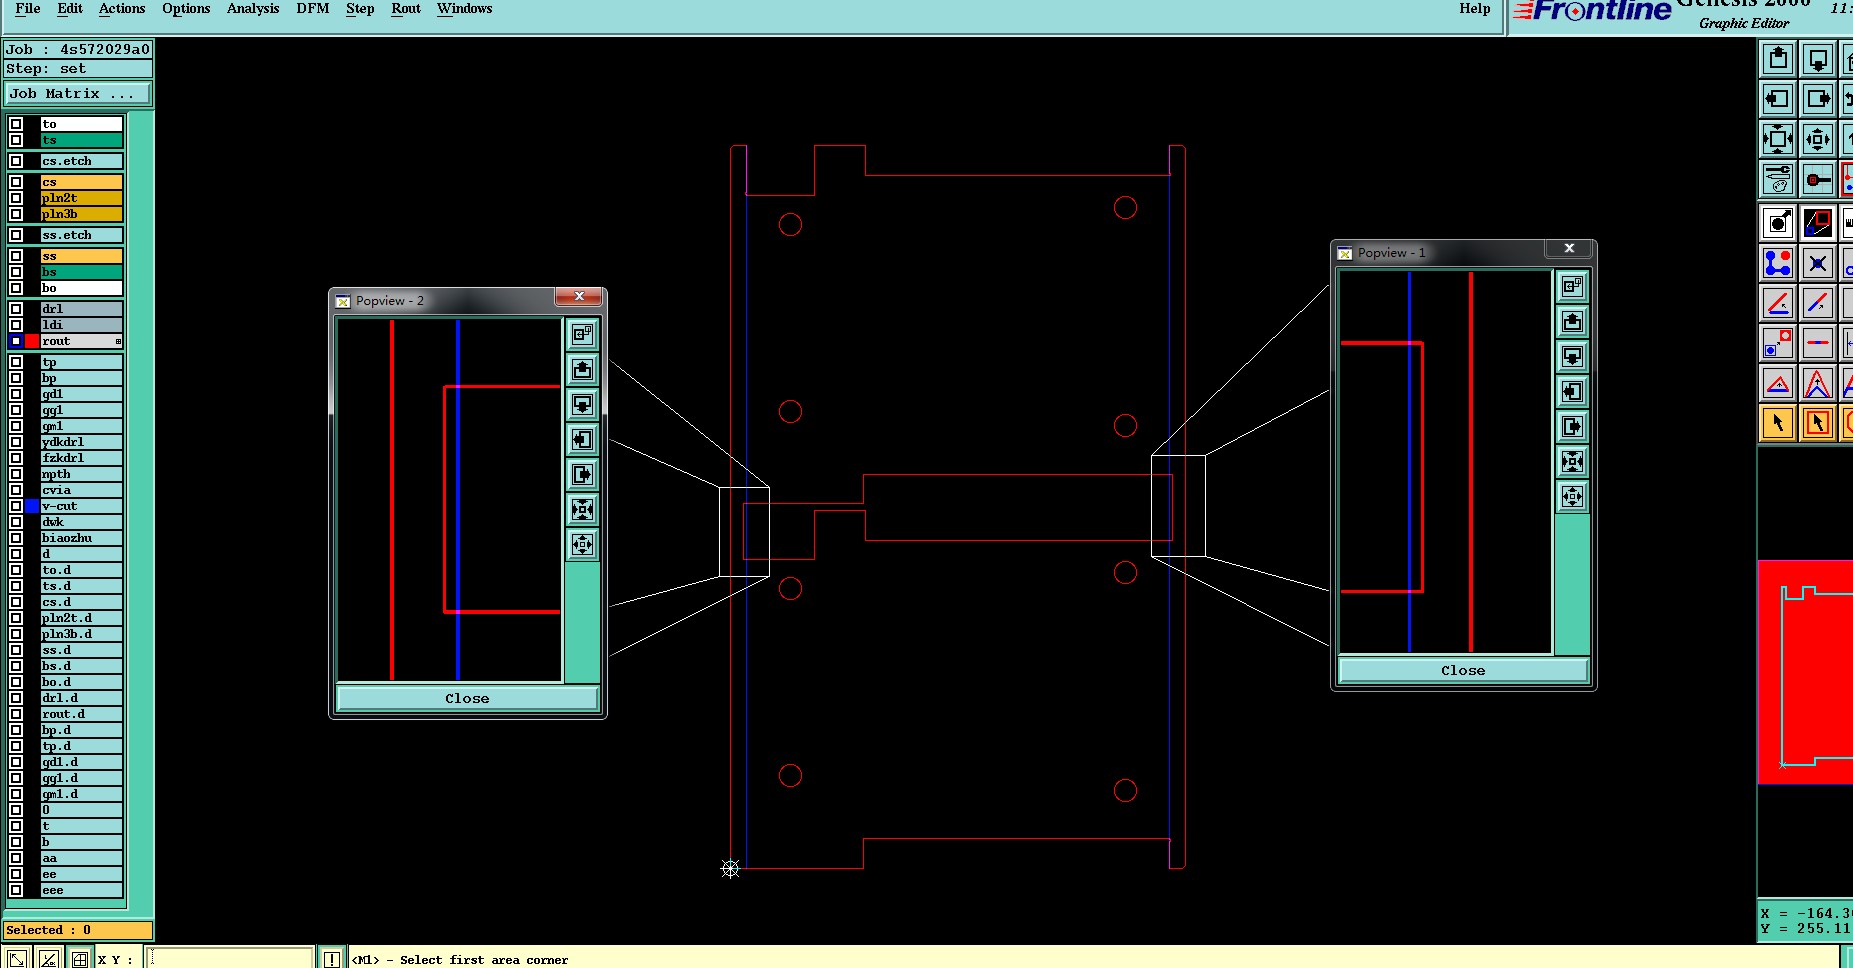This screenshot has width=1853, height=968.
Task: Click the pan down icon in main toolbar
Action: point(1818,59)
